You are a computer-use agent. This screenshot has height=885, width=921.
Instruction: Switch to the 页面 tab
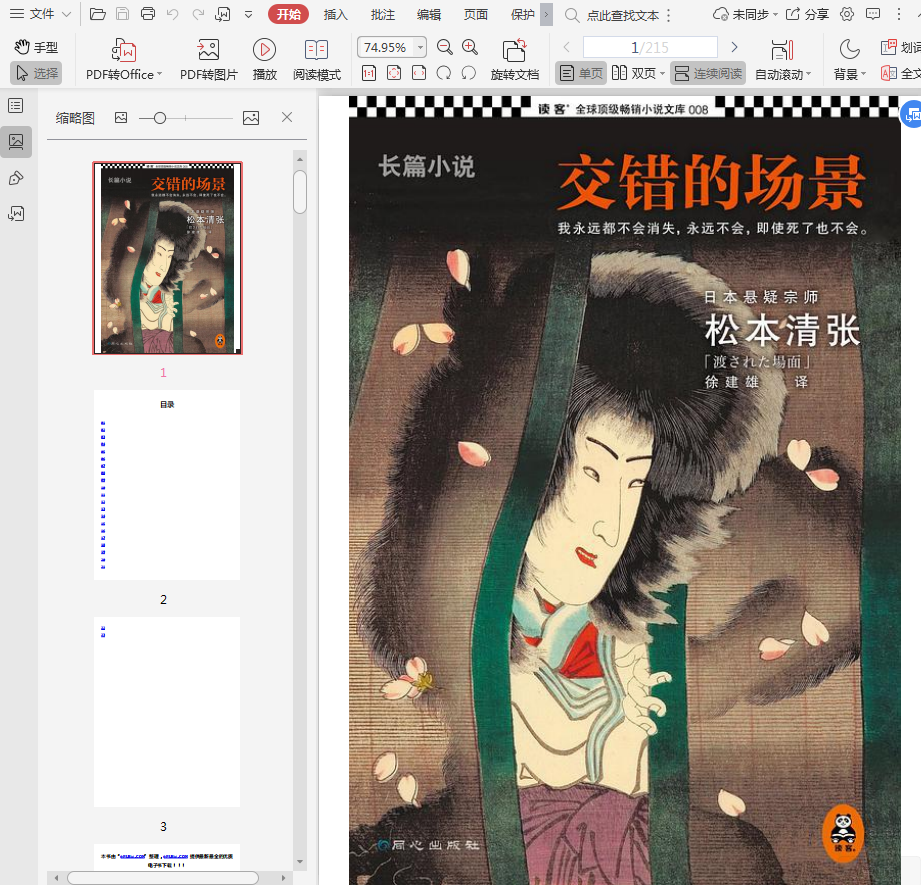coord(476,14)
